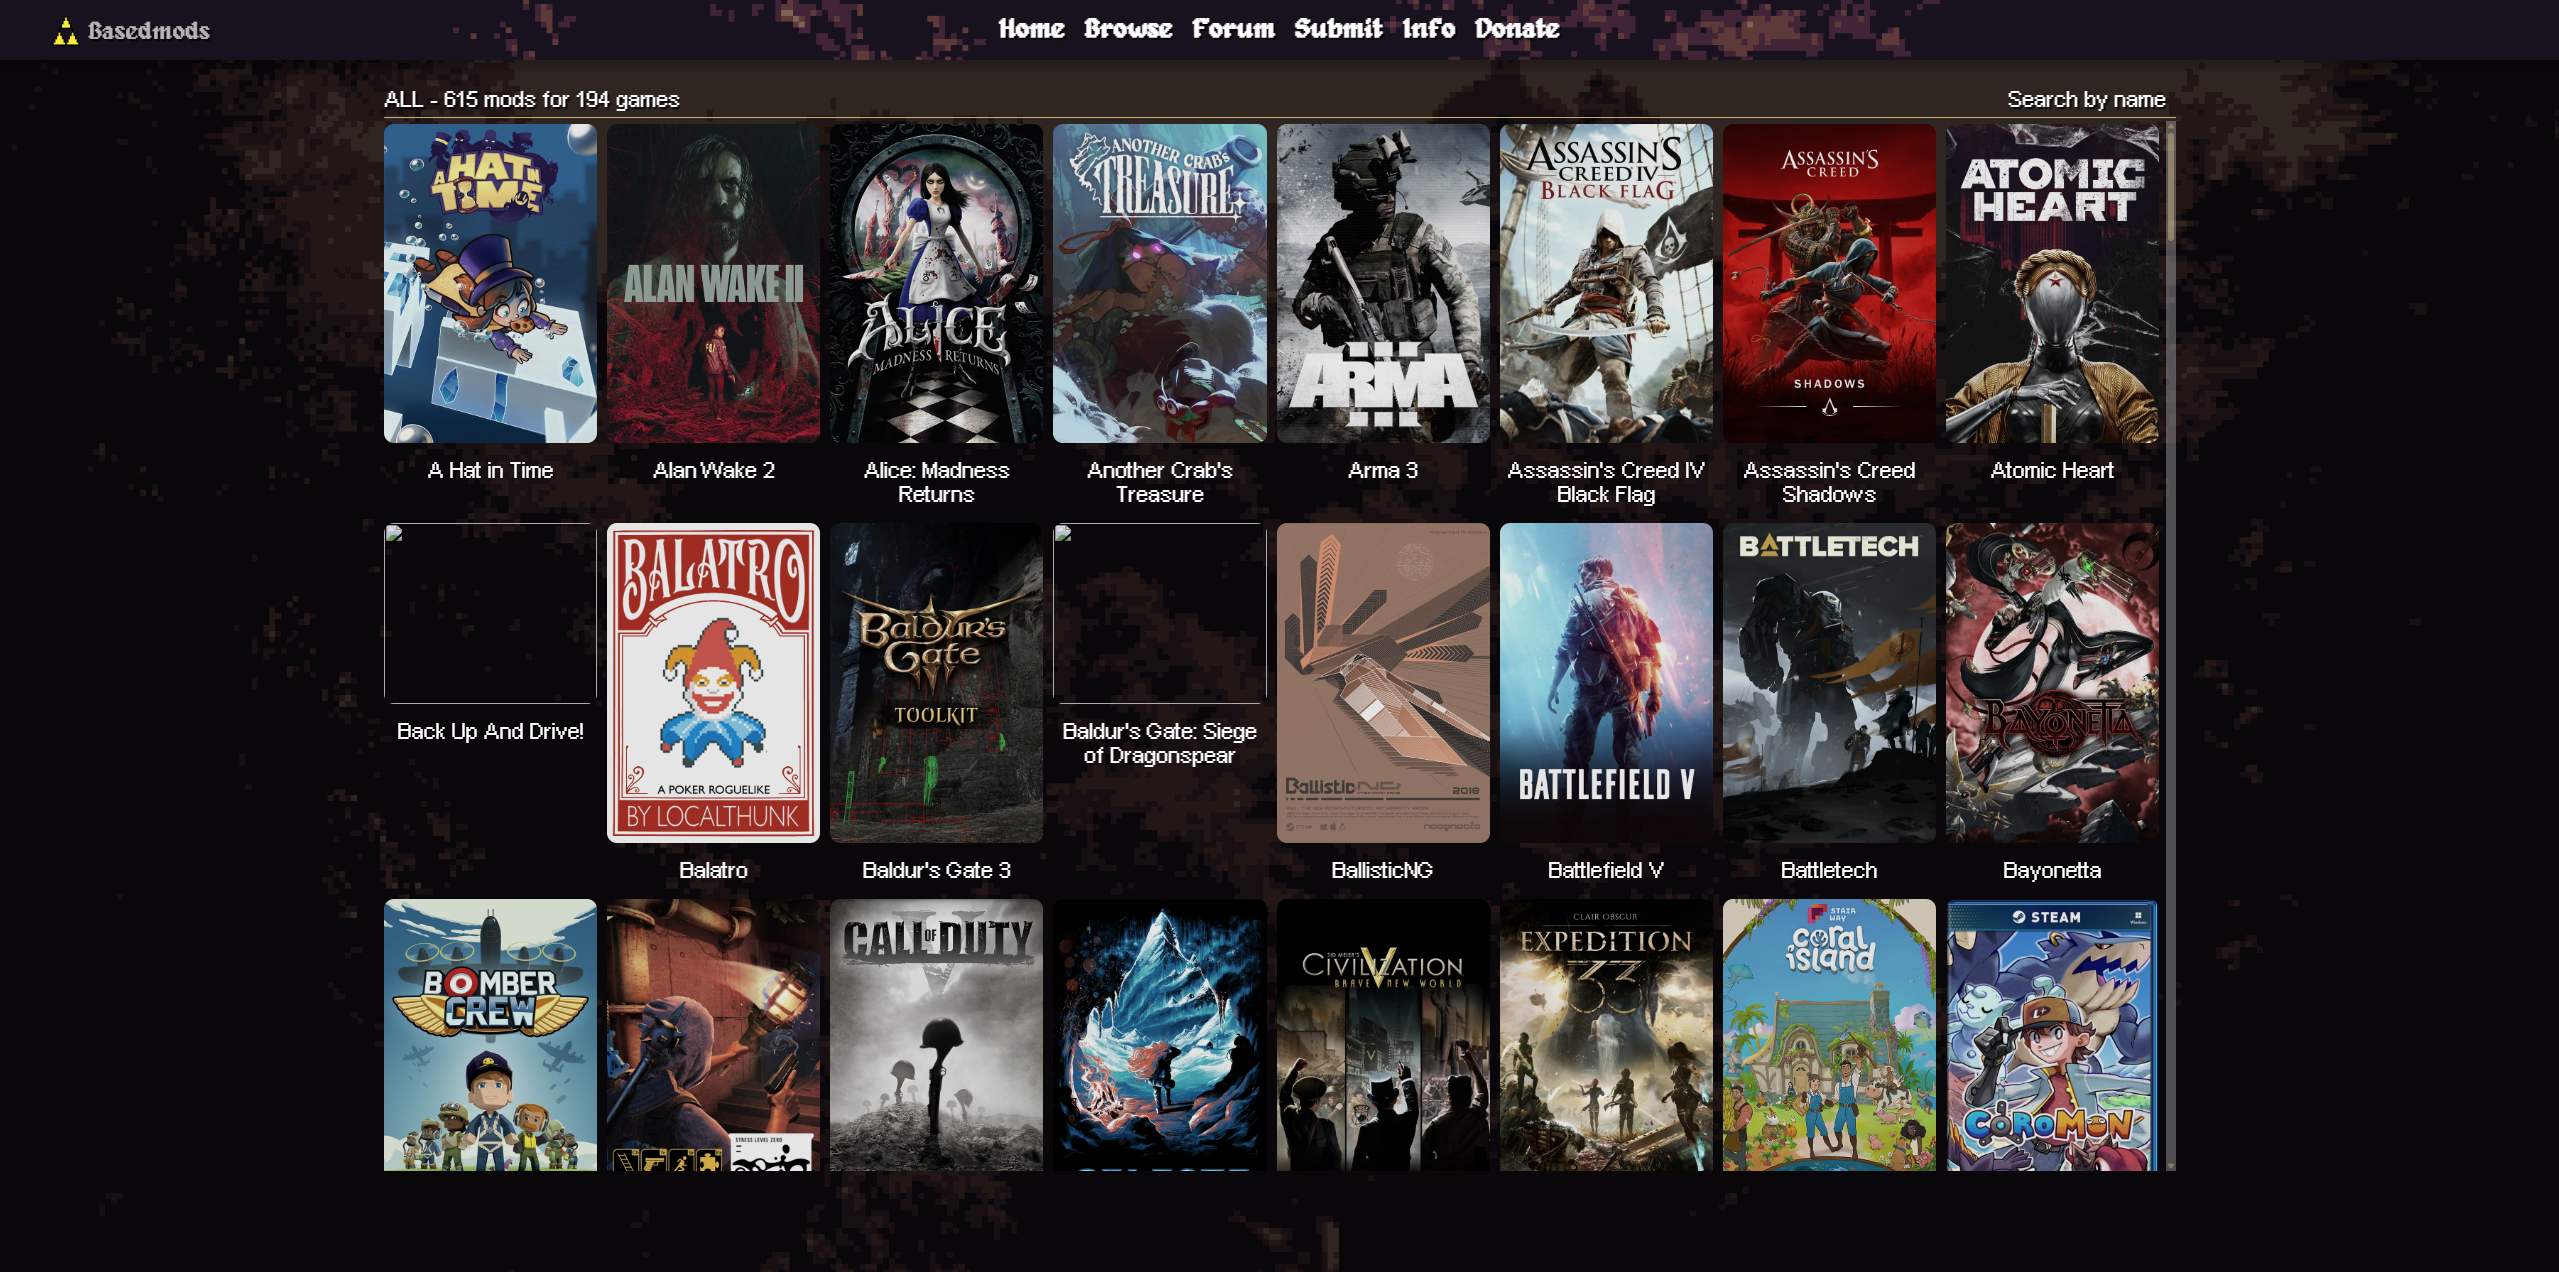Viewport: 2559px width, 1272px height.
Task: Click the game list vertical scrollbar
Action: pos(2170,645)
